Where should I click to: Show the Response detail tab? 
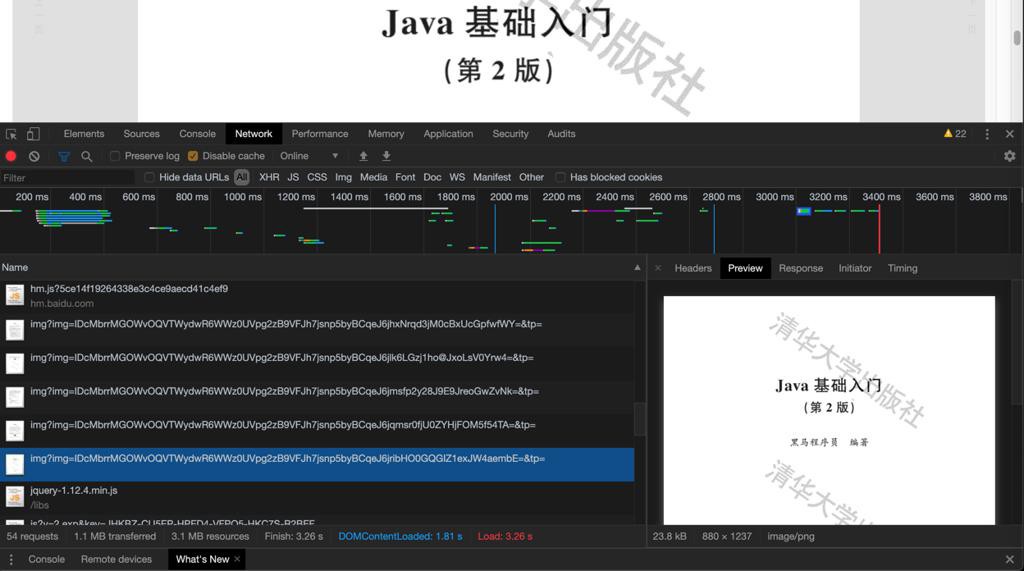pyautogui.click(x=801, y=269)
